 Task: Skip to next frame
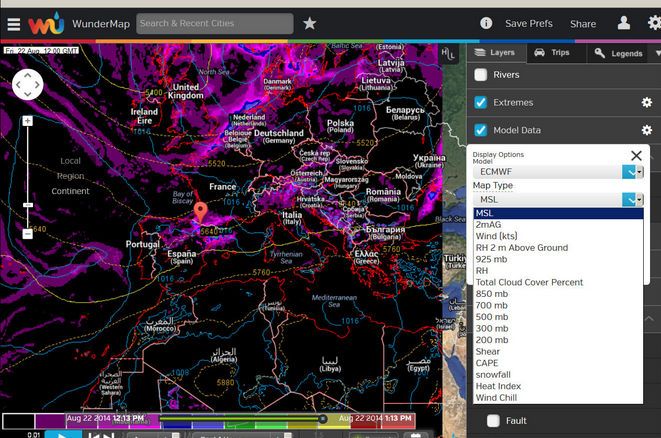click(109, 435)
